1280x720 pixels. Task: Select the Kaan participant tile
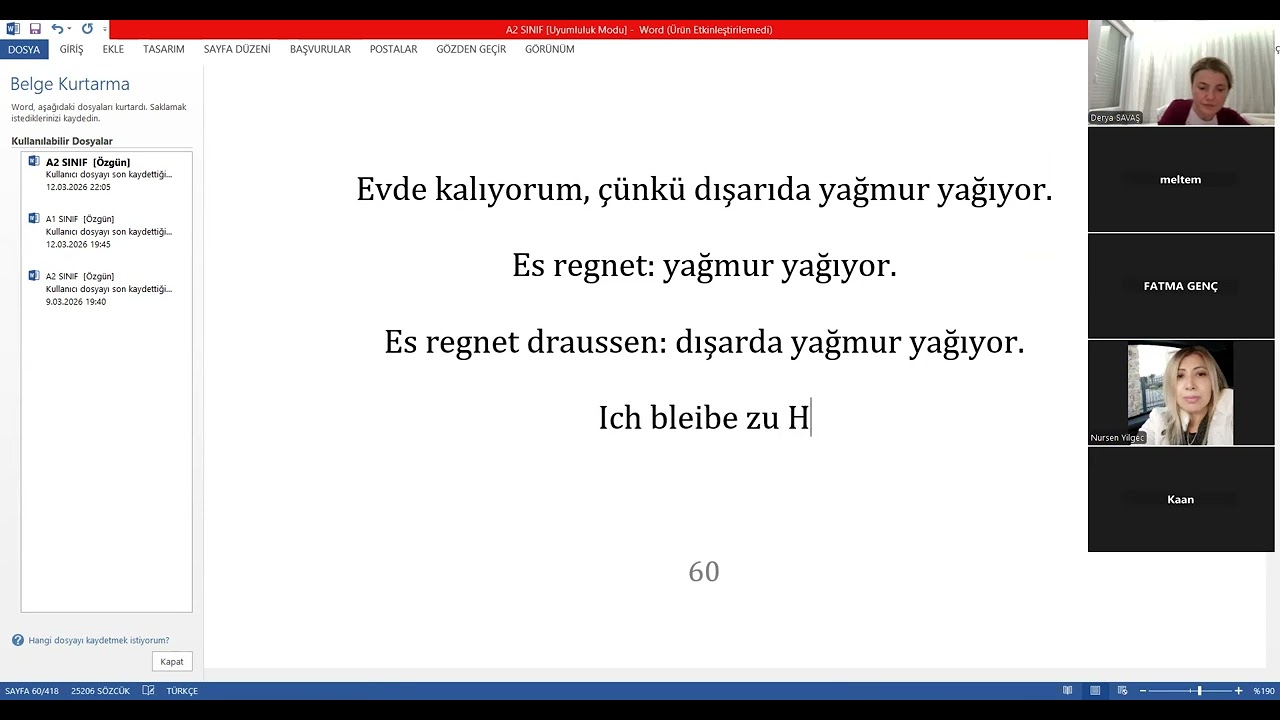tap(1181, 499)
